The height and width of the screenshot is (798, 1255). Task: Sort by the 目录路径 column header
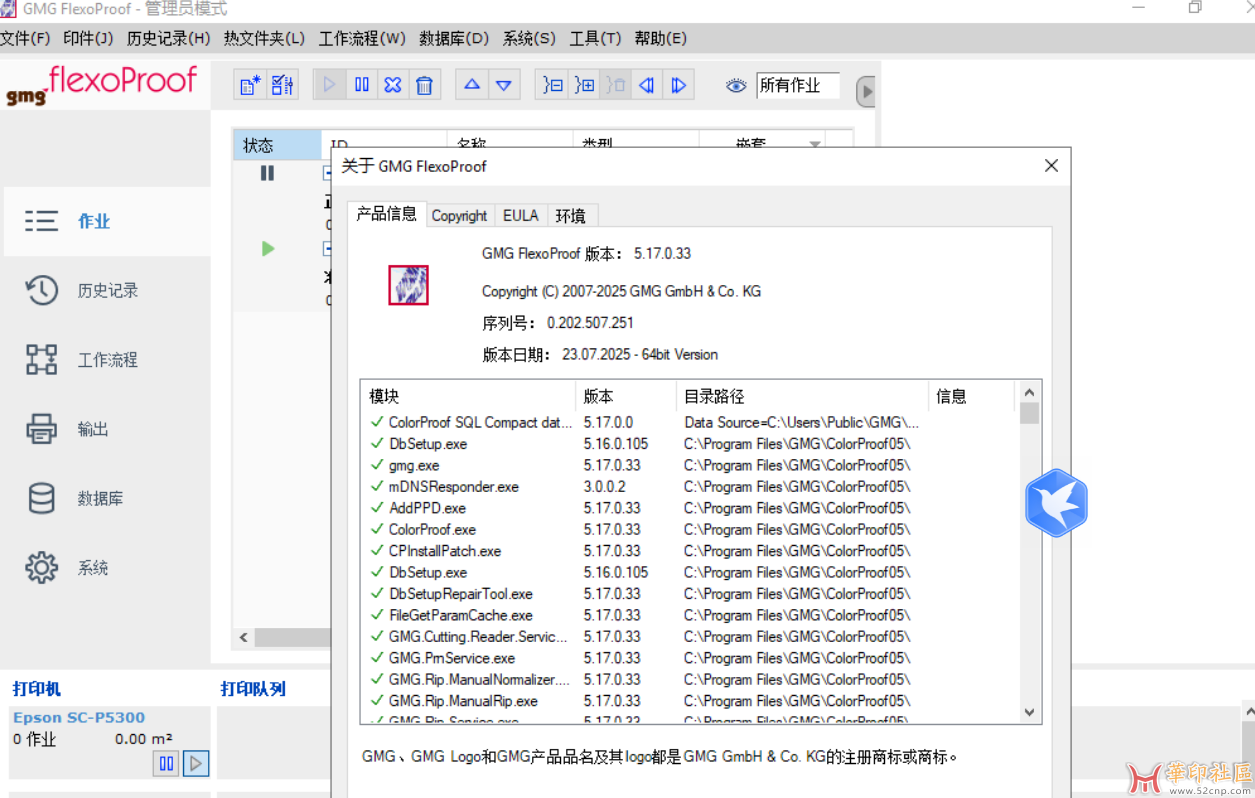pos(802,396)
